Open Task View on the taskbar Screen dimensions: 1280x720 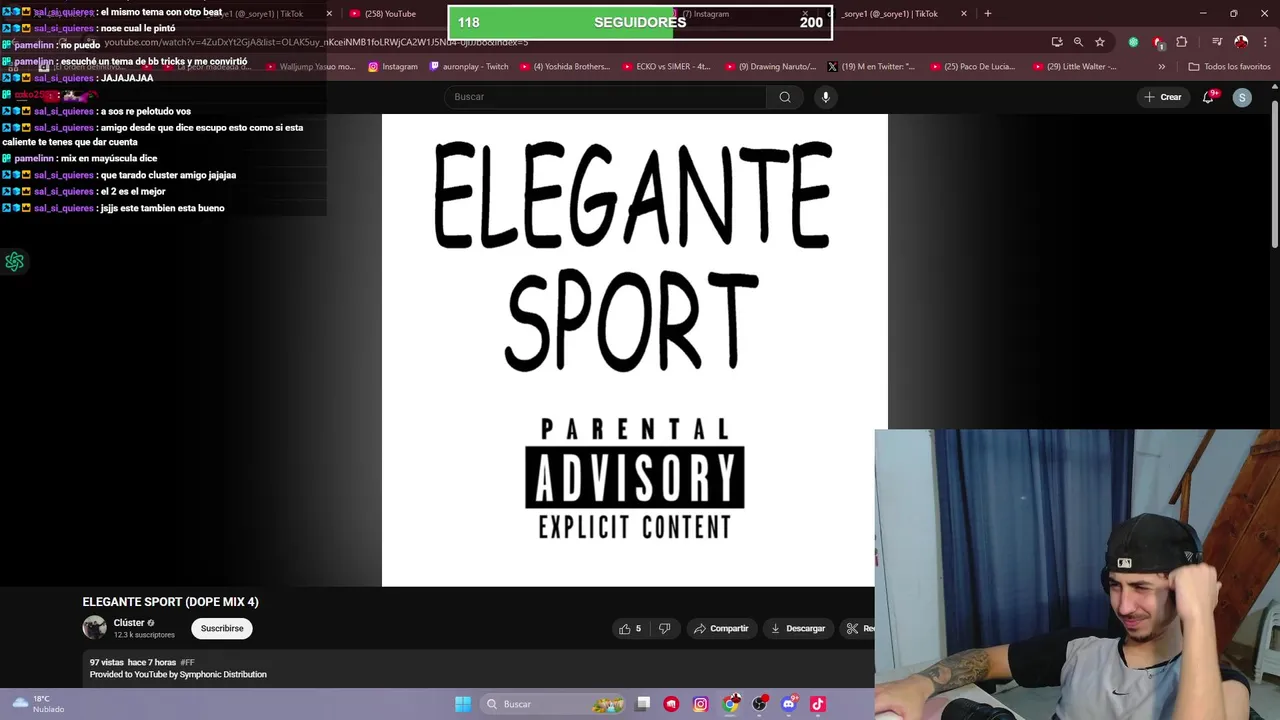(x=643, y=704)
